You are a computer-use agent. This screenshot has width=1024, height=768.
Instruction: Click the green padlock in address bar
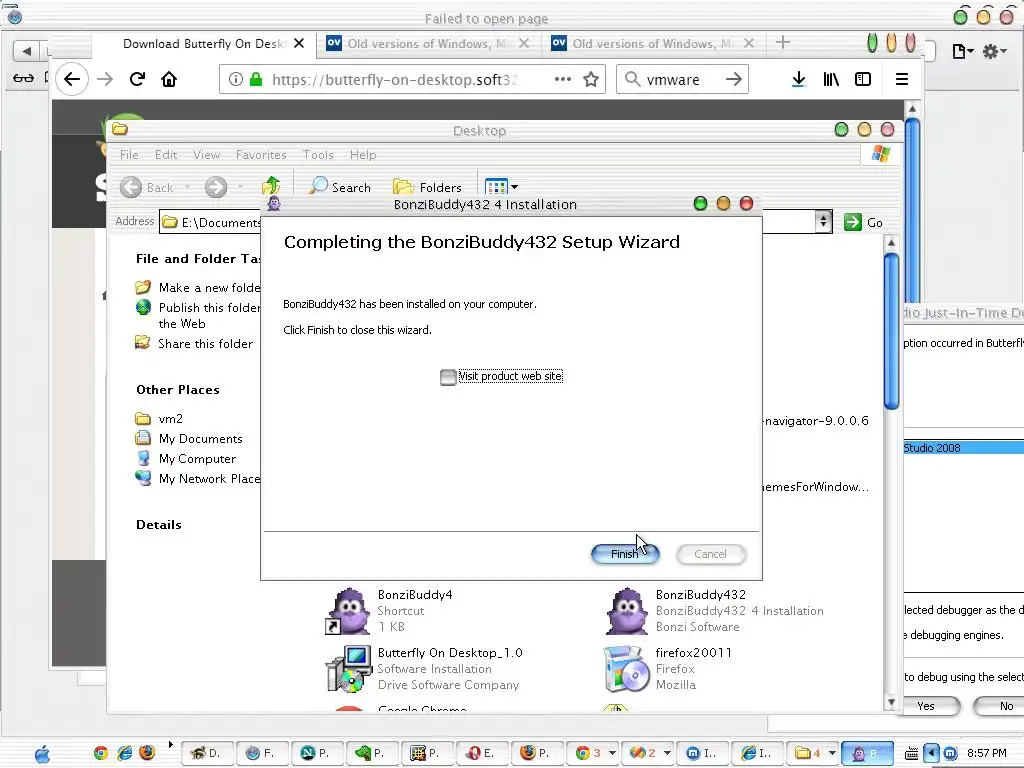pyautogui.click(x=256, y=79)
